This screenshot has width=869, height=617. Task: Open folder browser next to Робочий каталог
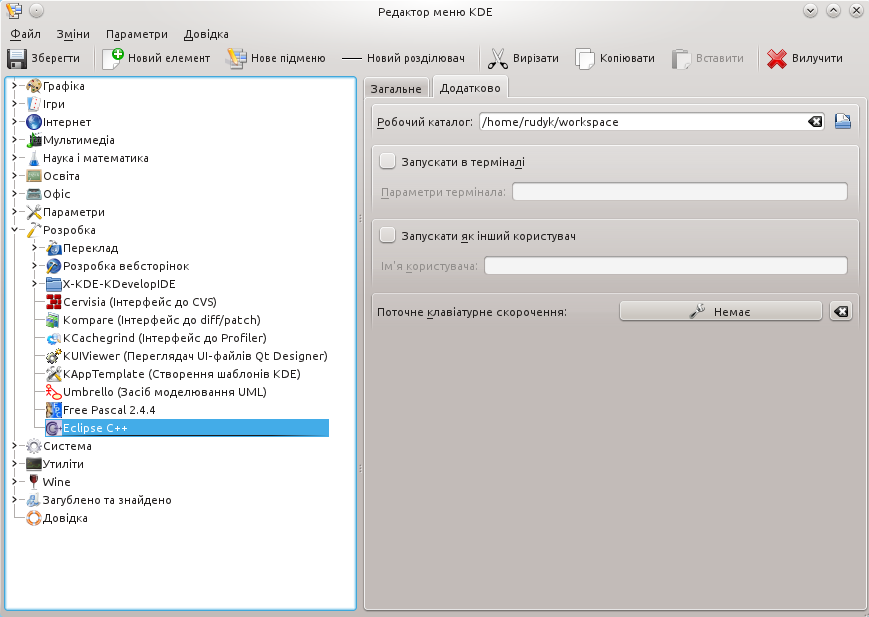tap(843, 121)
